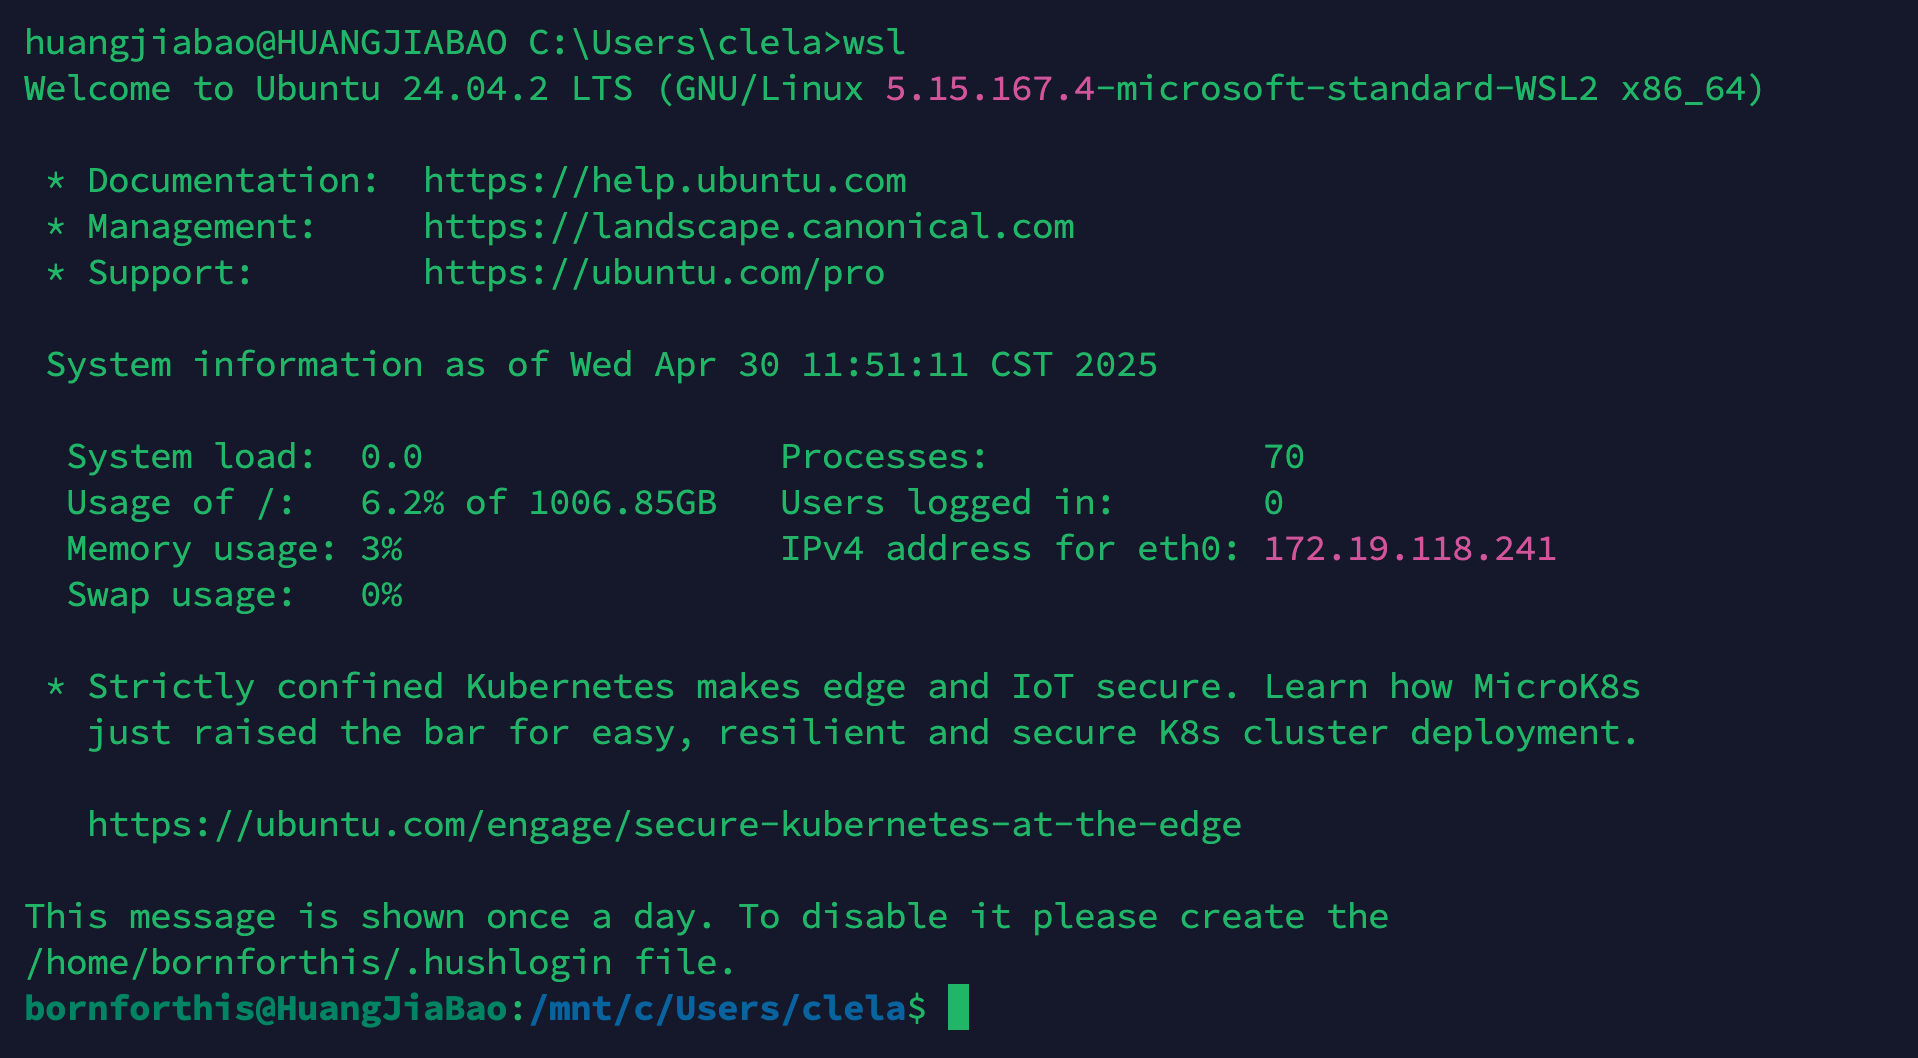Click the System load value 0.0
1918x1058 pixels.
392,457
